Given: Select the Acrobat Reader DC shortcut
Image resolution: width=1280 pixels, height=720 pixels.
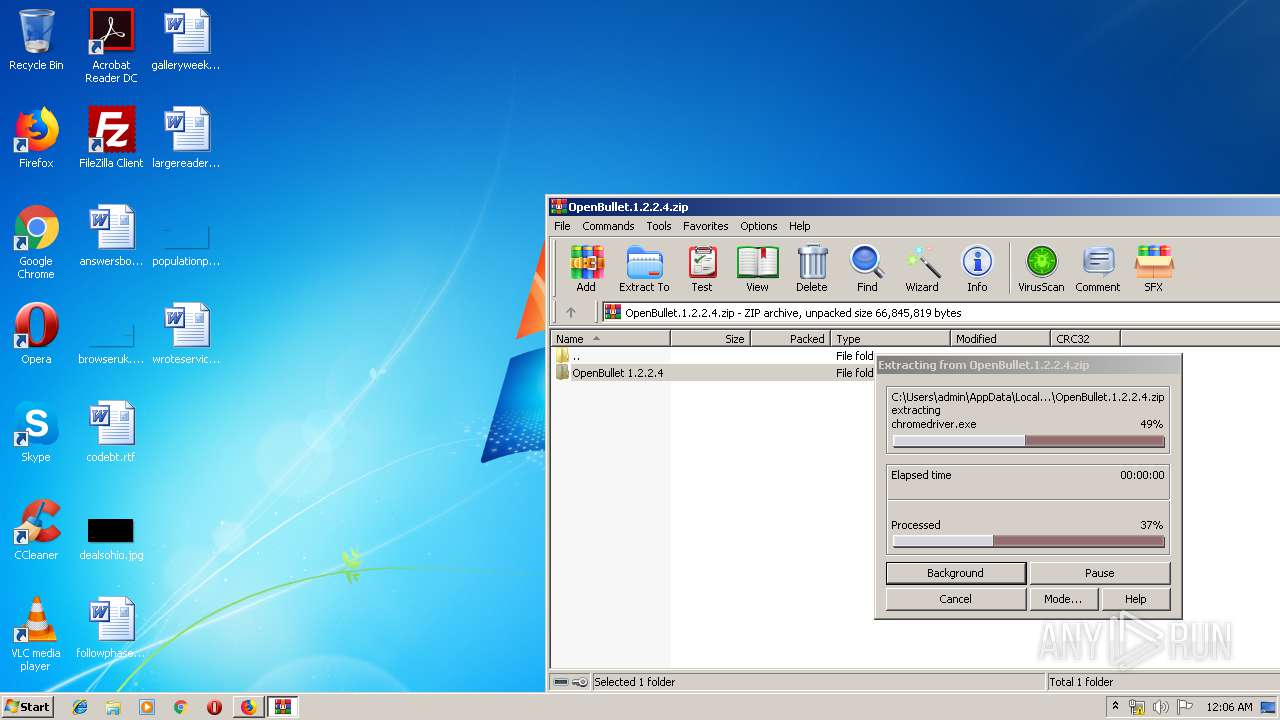Looking at the screenshot, I should 111,46.
